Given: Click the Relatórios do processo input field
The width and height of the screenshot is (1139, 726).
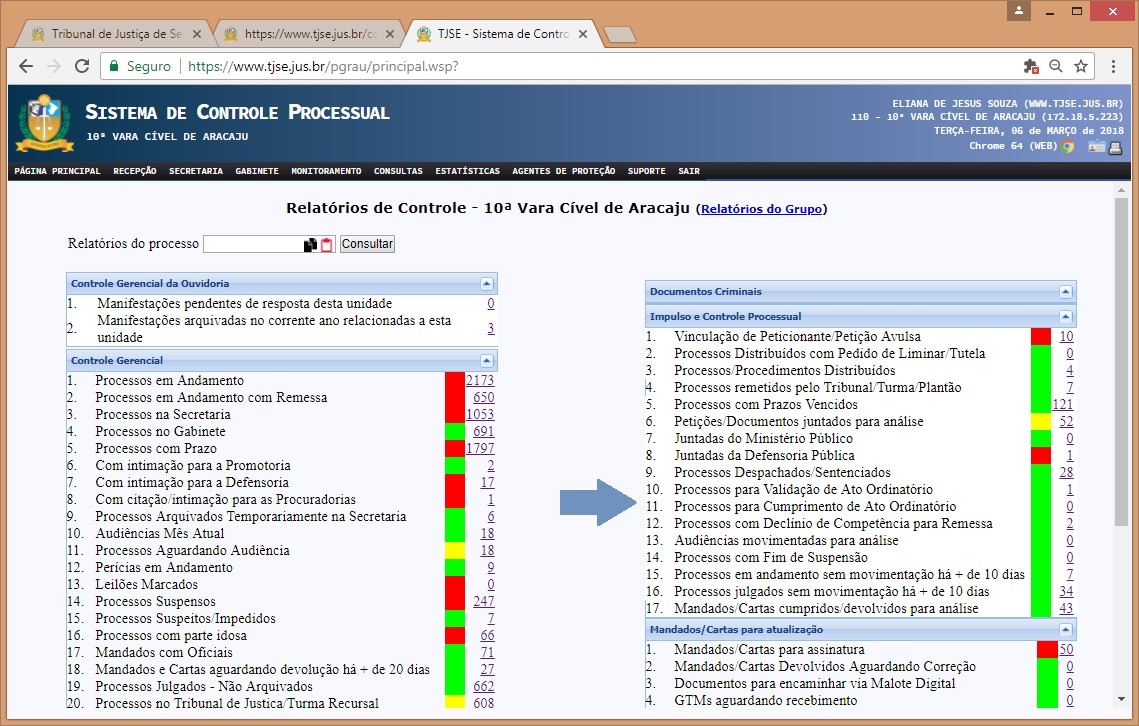Looking at the screenshot, I should 252,244.
